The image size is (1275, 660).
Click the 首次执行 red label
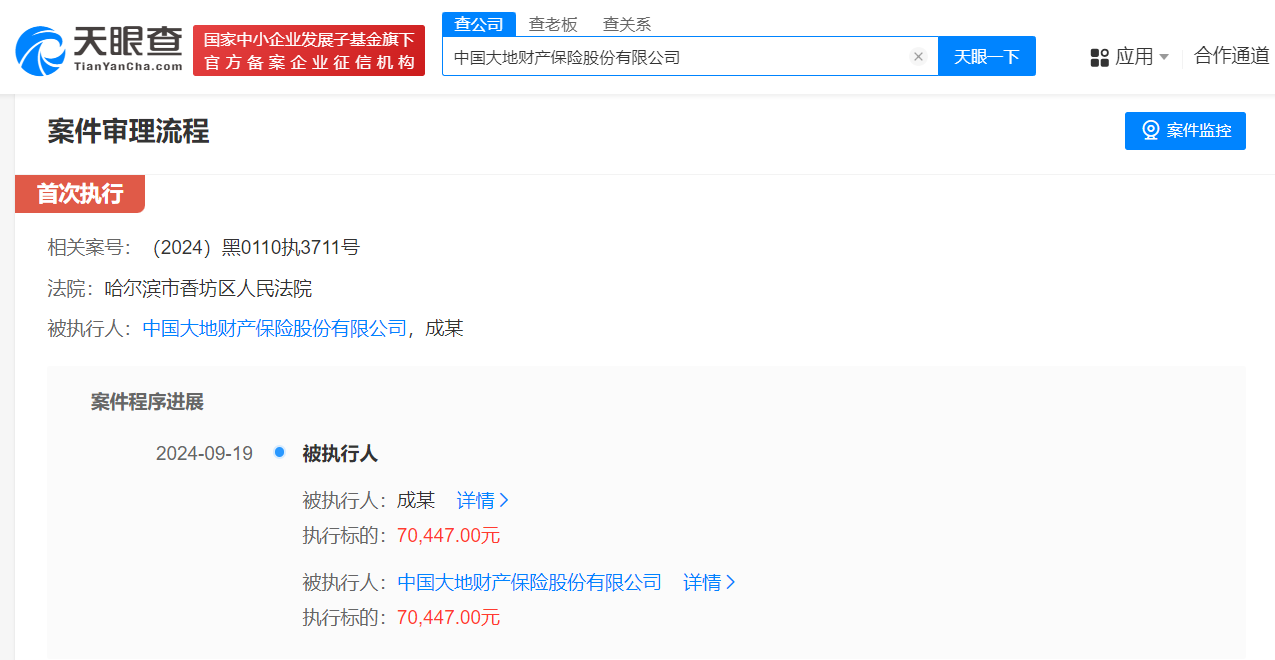(x=80, y=194)
